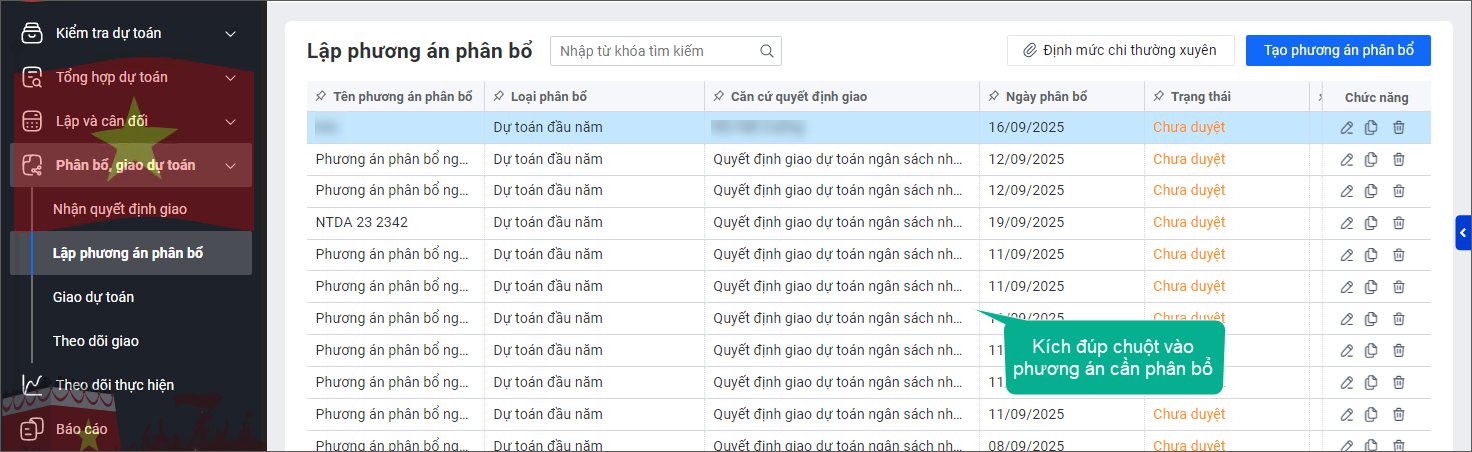Expand Tổng hợp dự toán chevron
The width and height of the screenshot is (1472, 452).
tap(230, 78)
